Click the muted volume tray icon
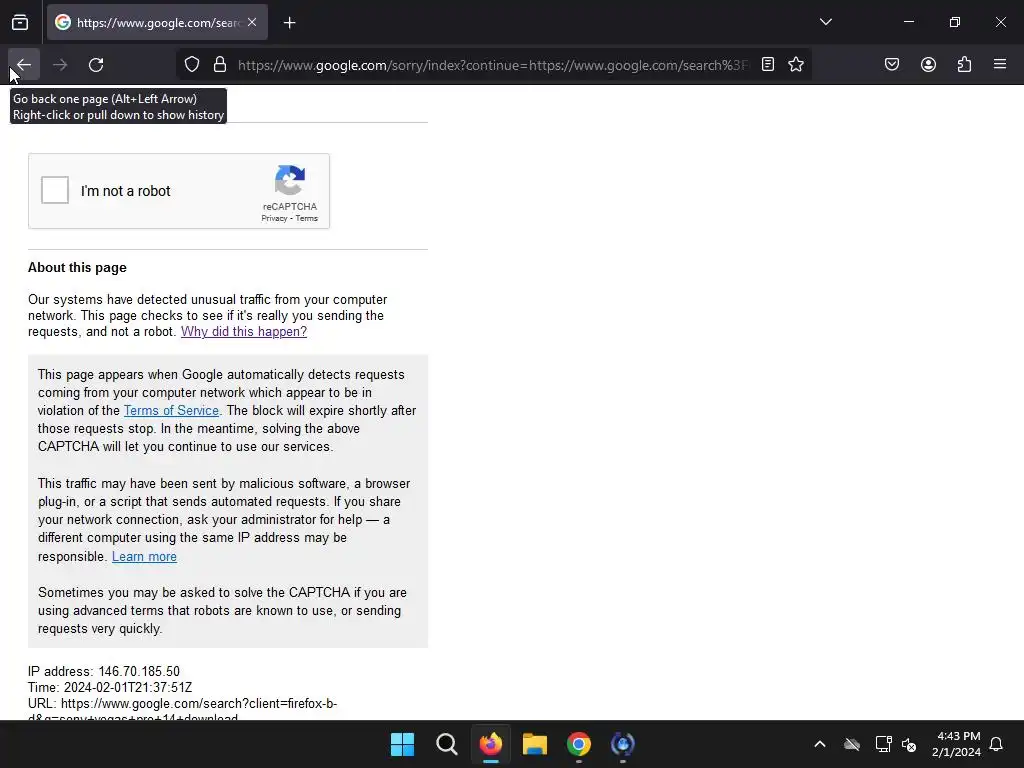The image size is (1024, 768). click(909, 744)
